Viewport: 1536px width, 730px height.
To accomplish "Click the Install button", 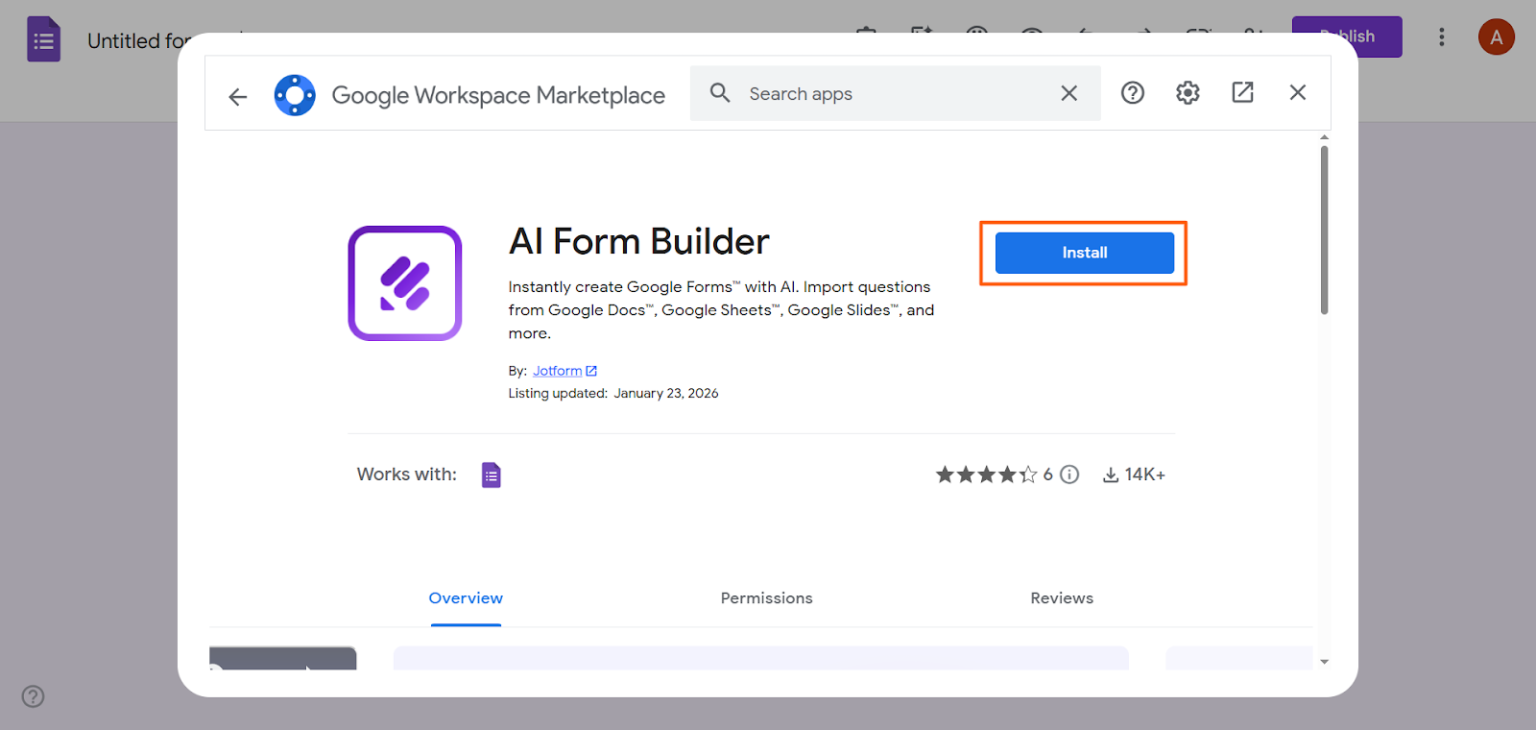I will coord(1084,253).
